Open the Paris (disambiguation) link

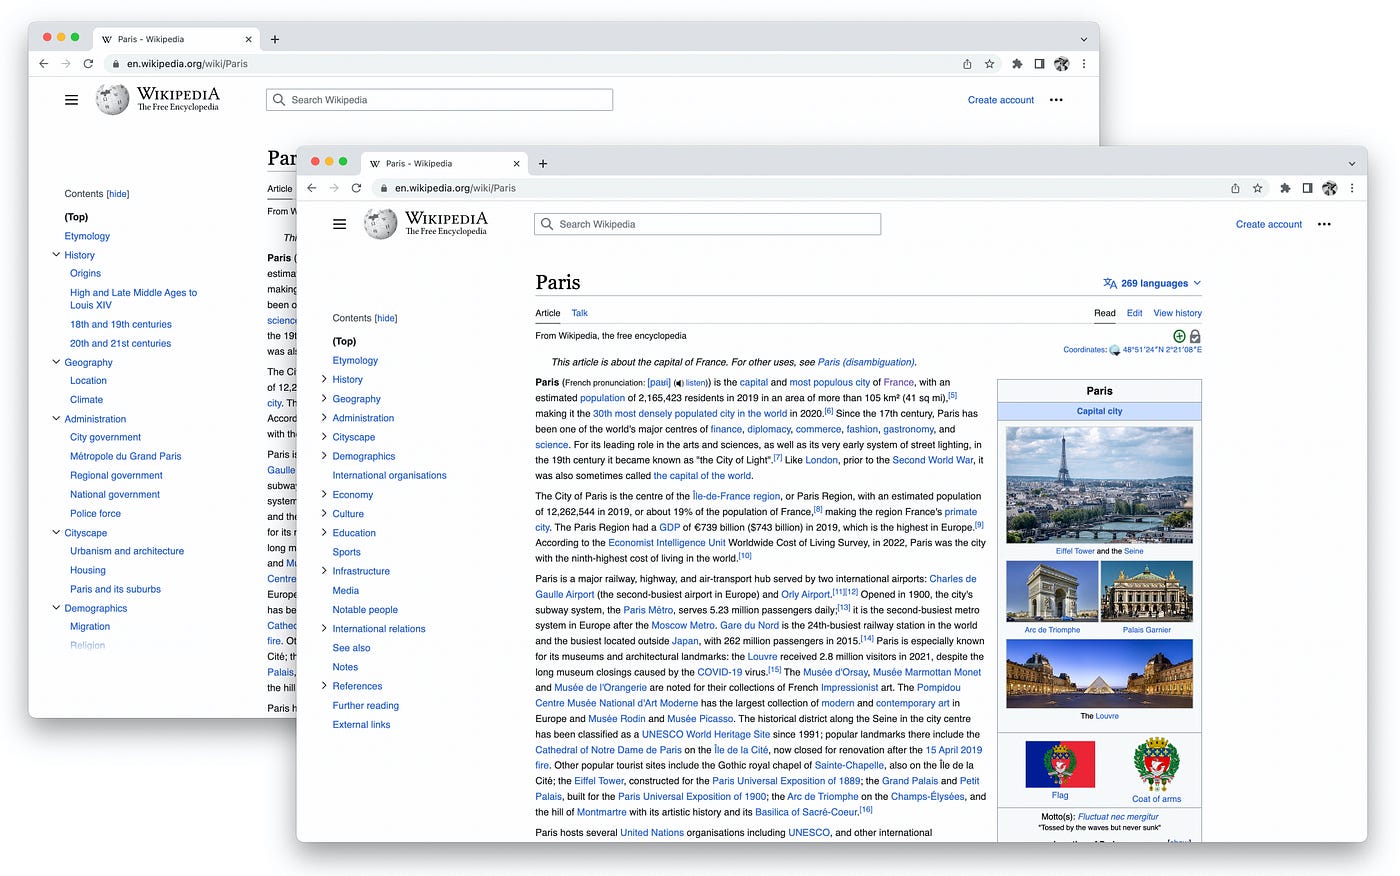coord(865,362)
